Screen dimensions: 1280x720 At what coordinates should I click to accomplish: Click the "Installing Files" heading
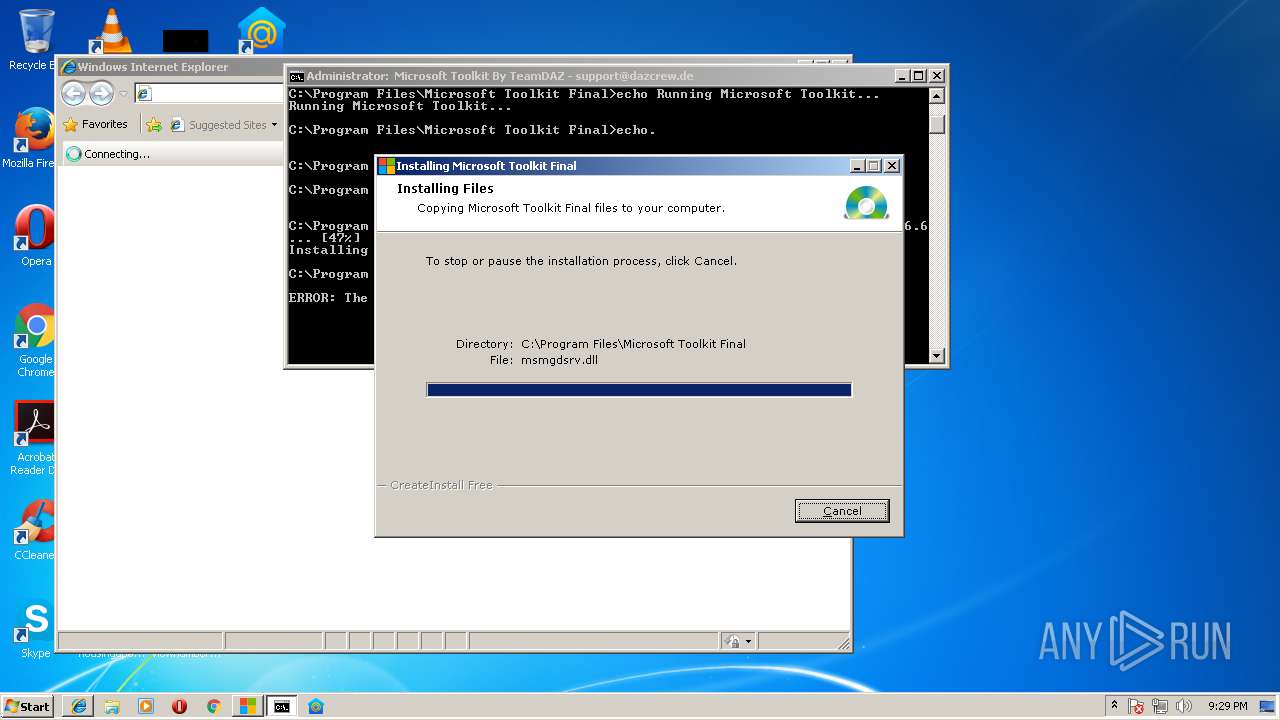point(445,188)
